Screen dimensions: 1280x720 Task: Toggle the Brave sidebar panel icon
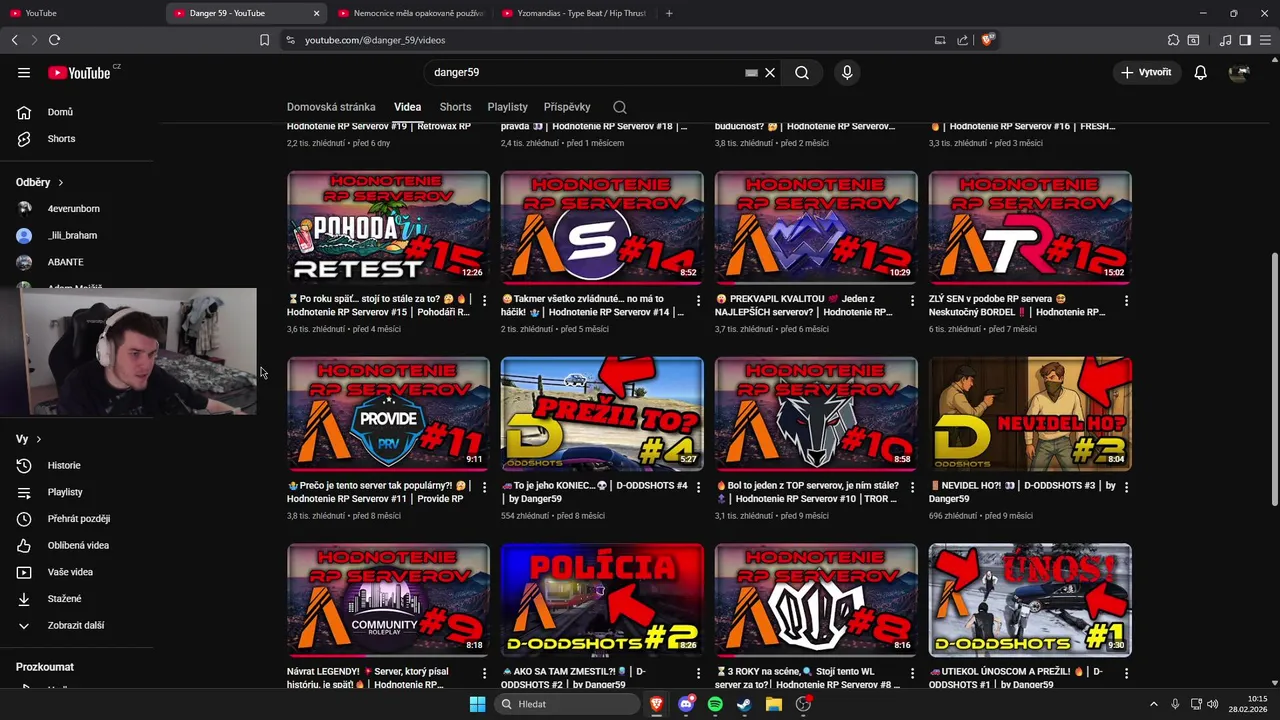[1245, 40]
